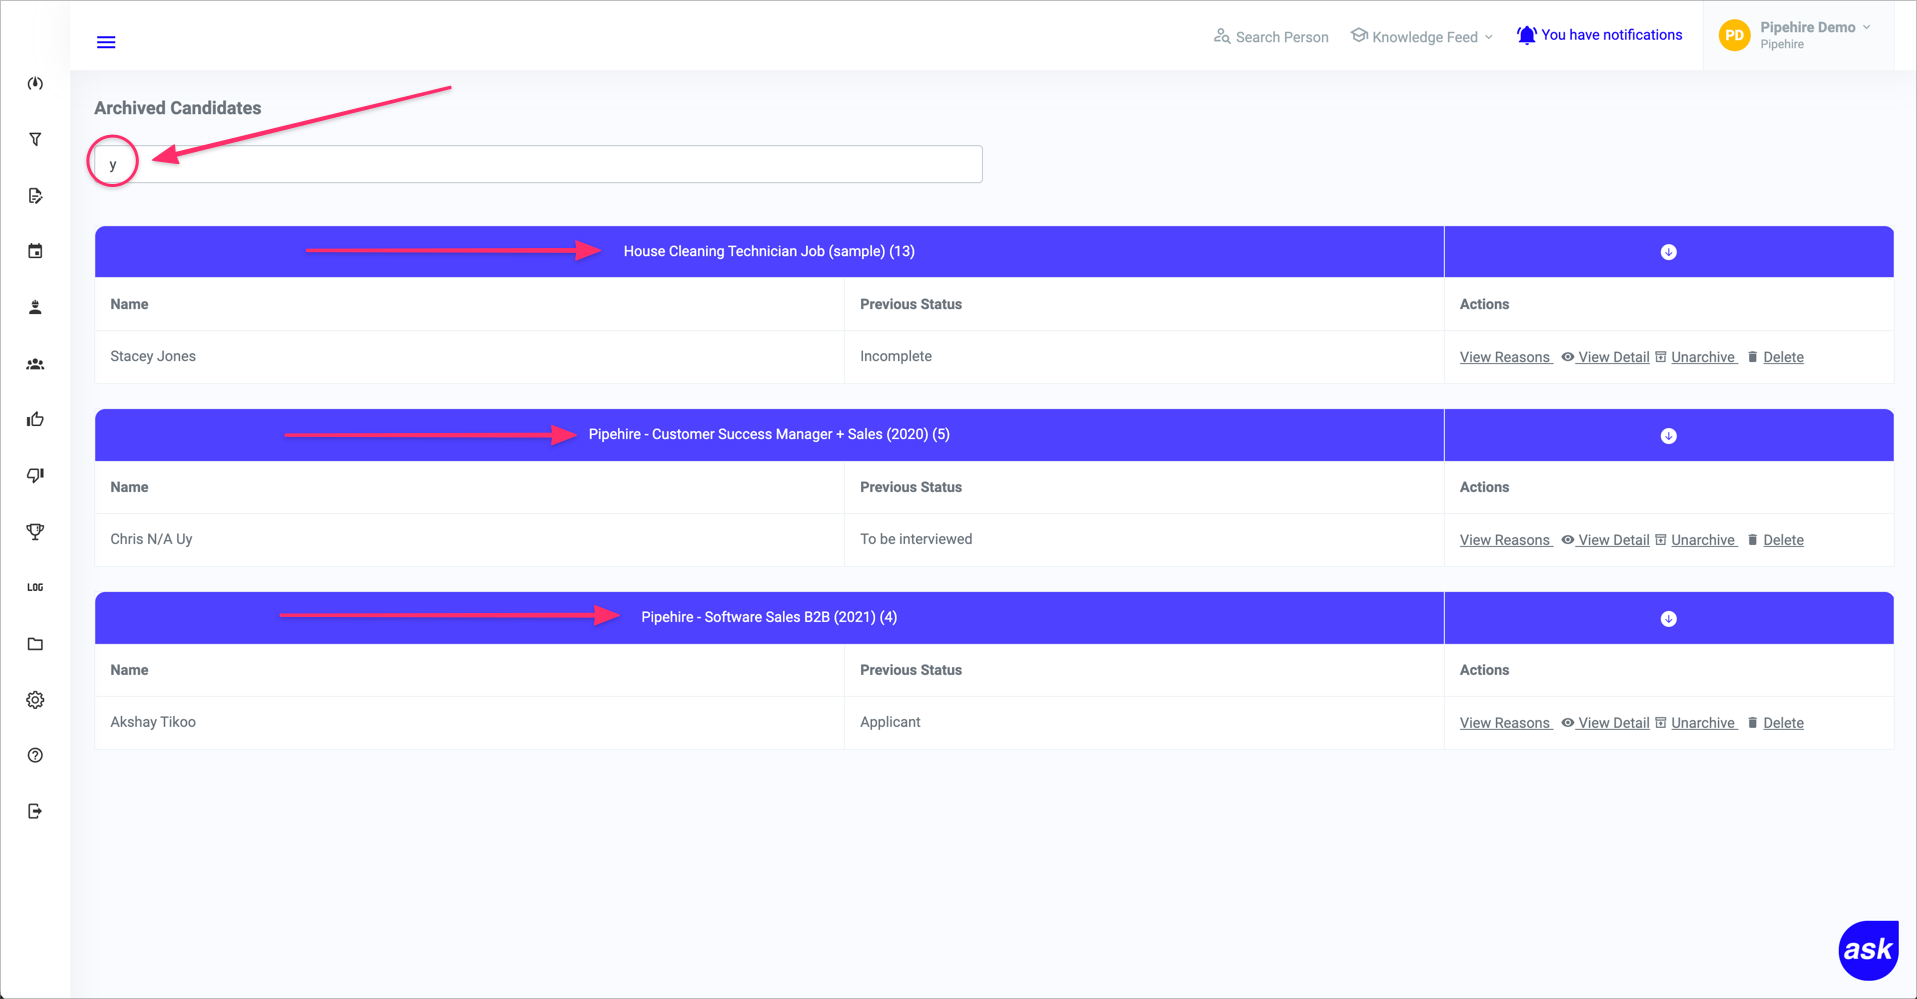Open the help question mark icon

tap(35, 755)
